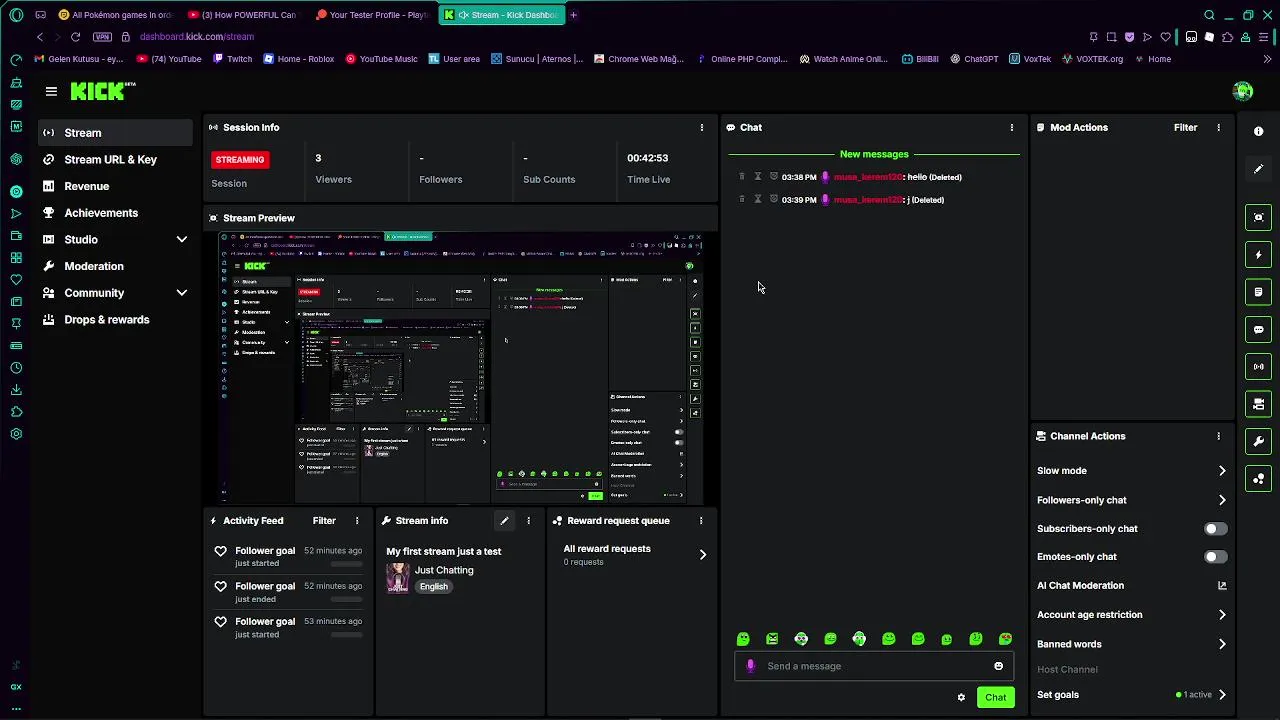Open Mod Actions three-dot menu
Screen dimensions: 1280x720
click(1218, 128)
